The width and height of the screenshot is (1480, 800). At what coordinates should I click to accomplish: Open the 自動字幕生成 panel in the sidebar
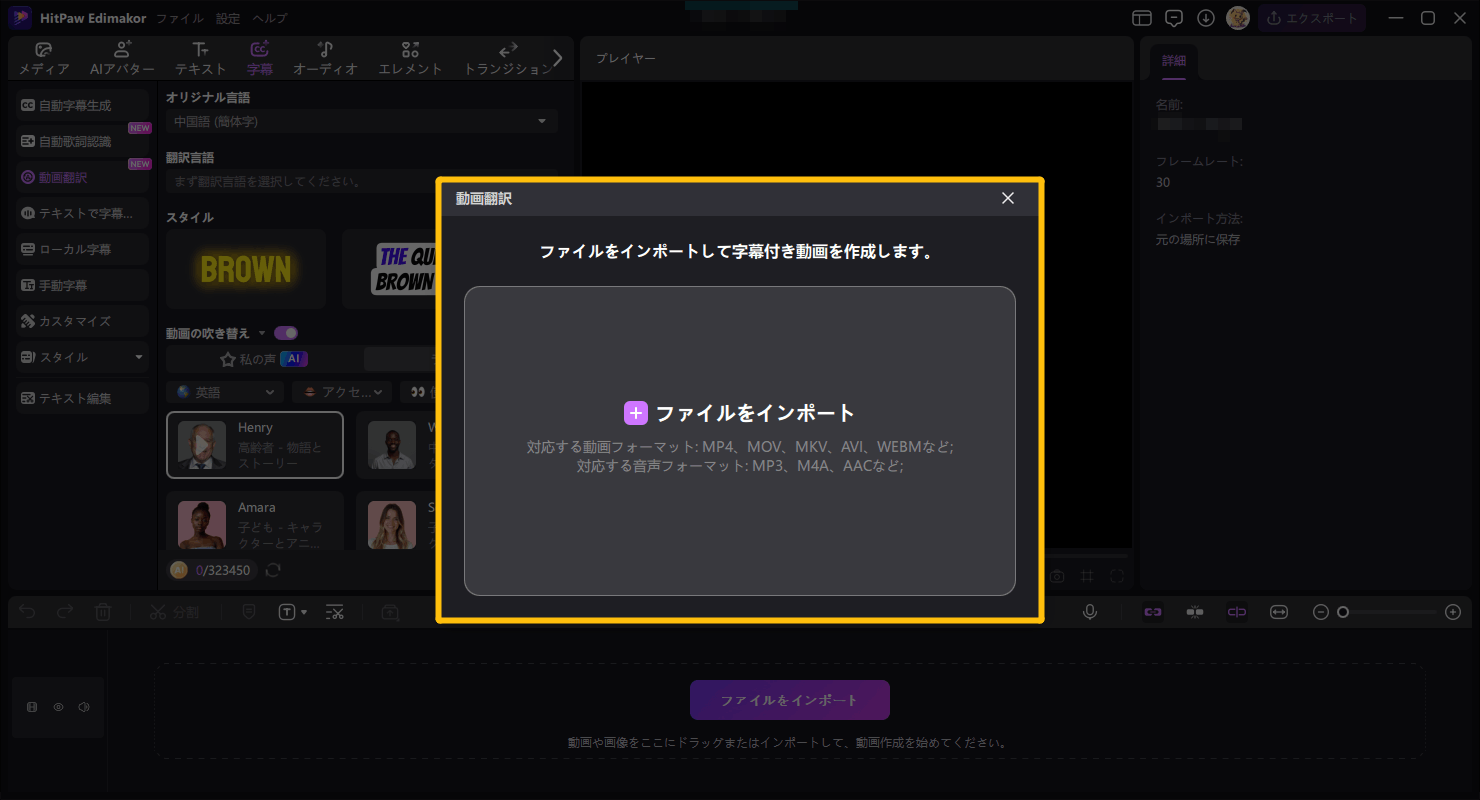pos(82,104)
